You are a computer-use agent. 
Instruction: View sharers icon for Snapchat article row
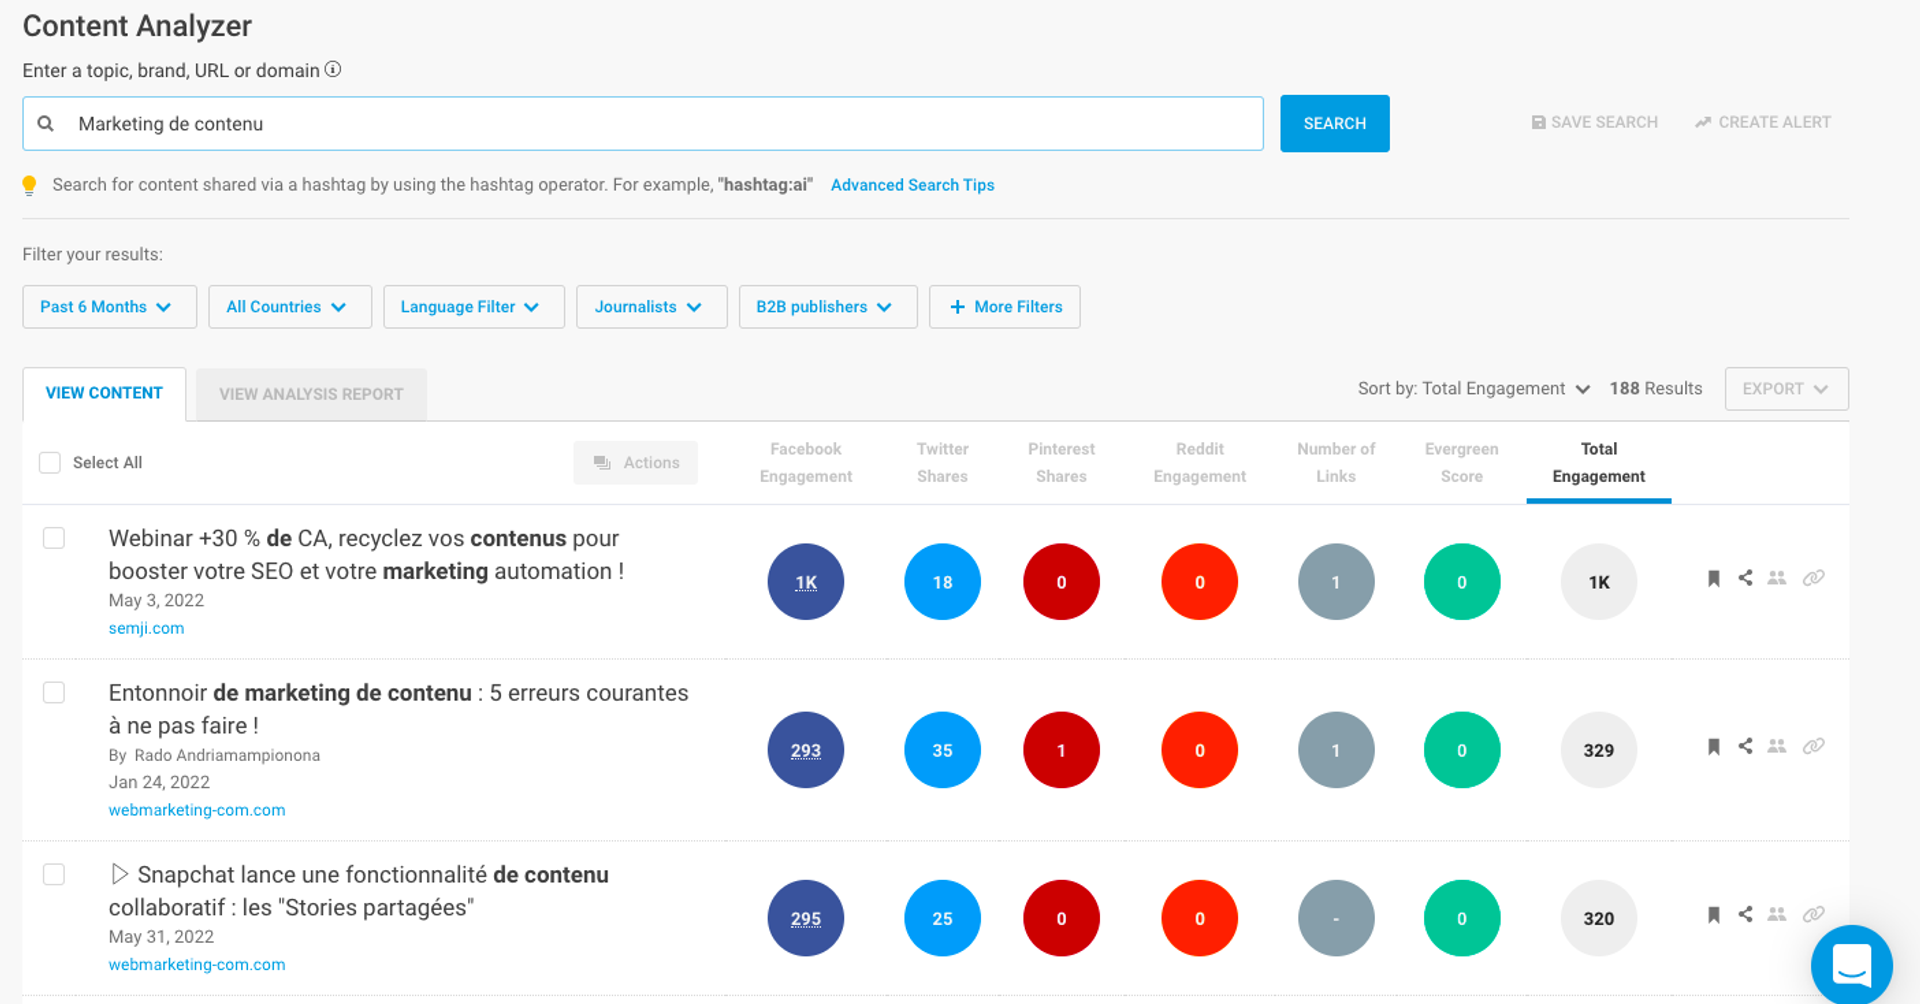pos(1776,914)
